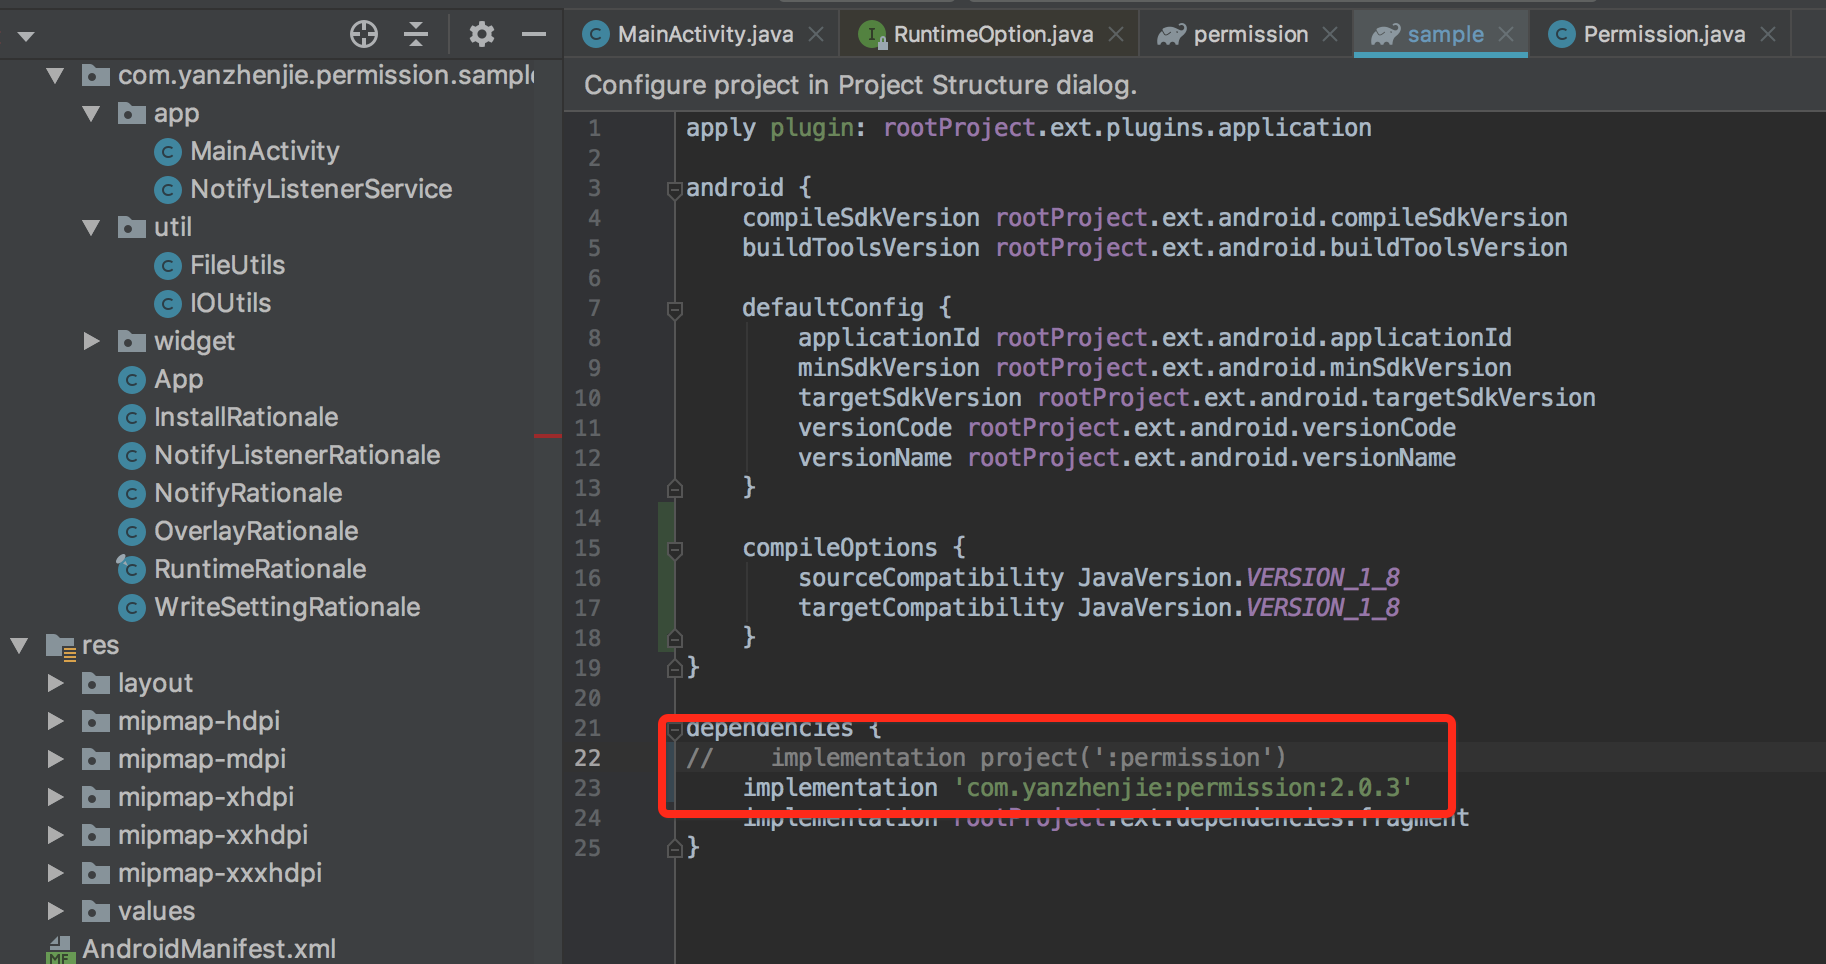Close the MainActivity.java tab
This screenshot has height=964, width=1826.
tap(816, 34)
